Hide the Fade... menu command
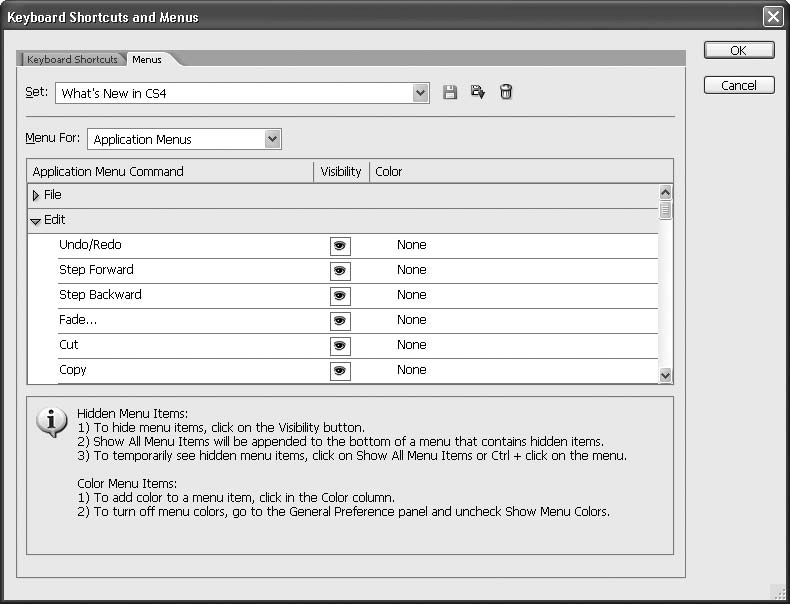Screen dimensions: 790x604 (340, 320)
